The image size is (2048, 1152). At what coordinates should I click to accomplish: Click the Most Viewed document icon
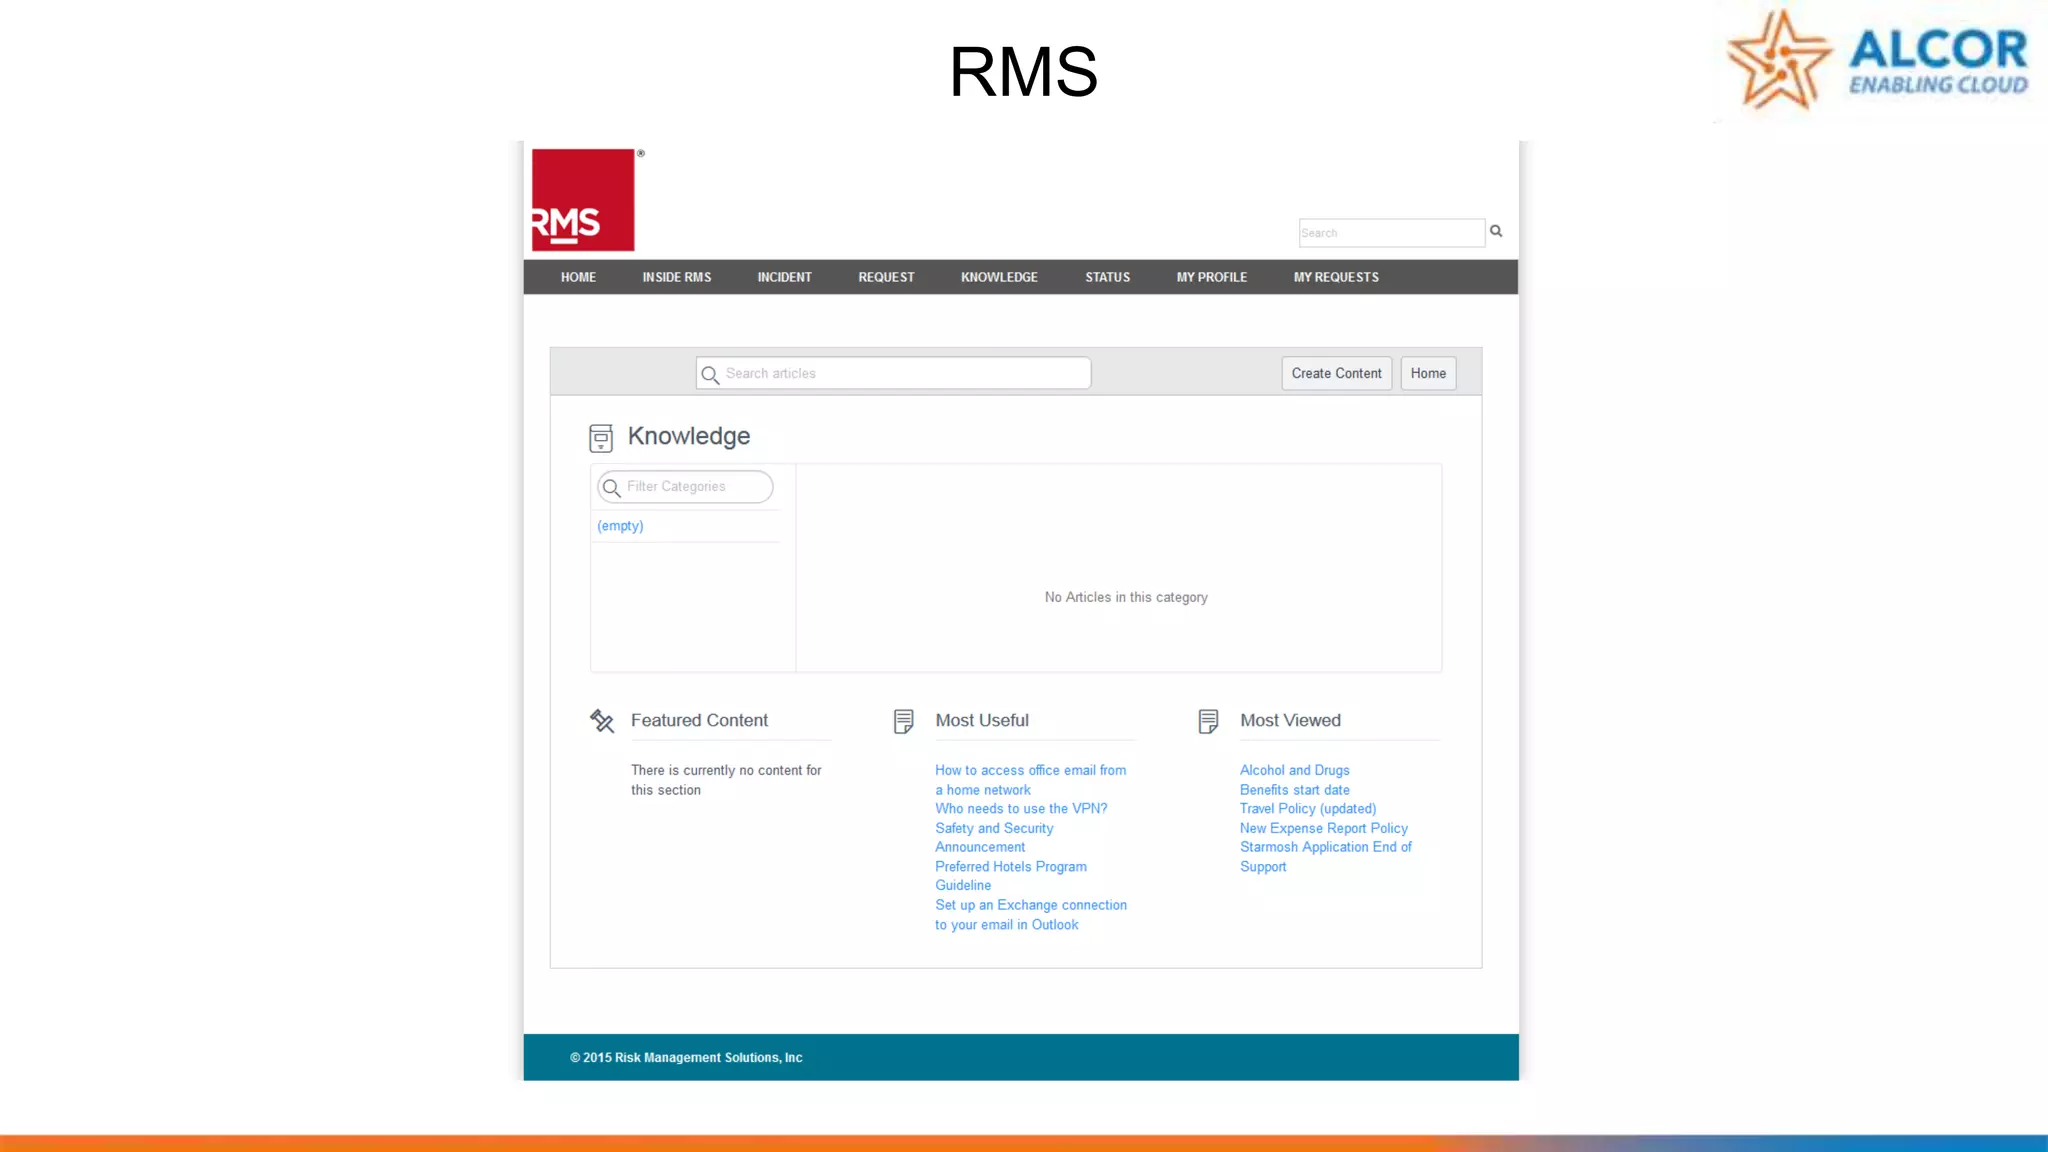[x=1208, y=721]
